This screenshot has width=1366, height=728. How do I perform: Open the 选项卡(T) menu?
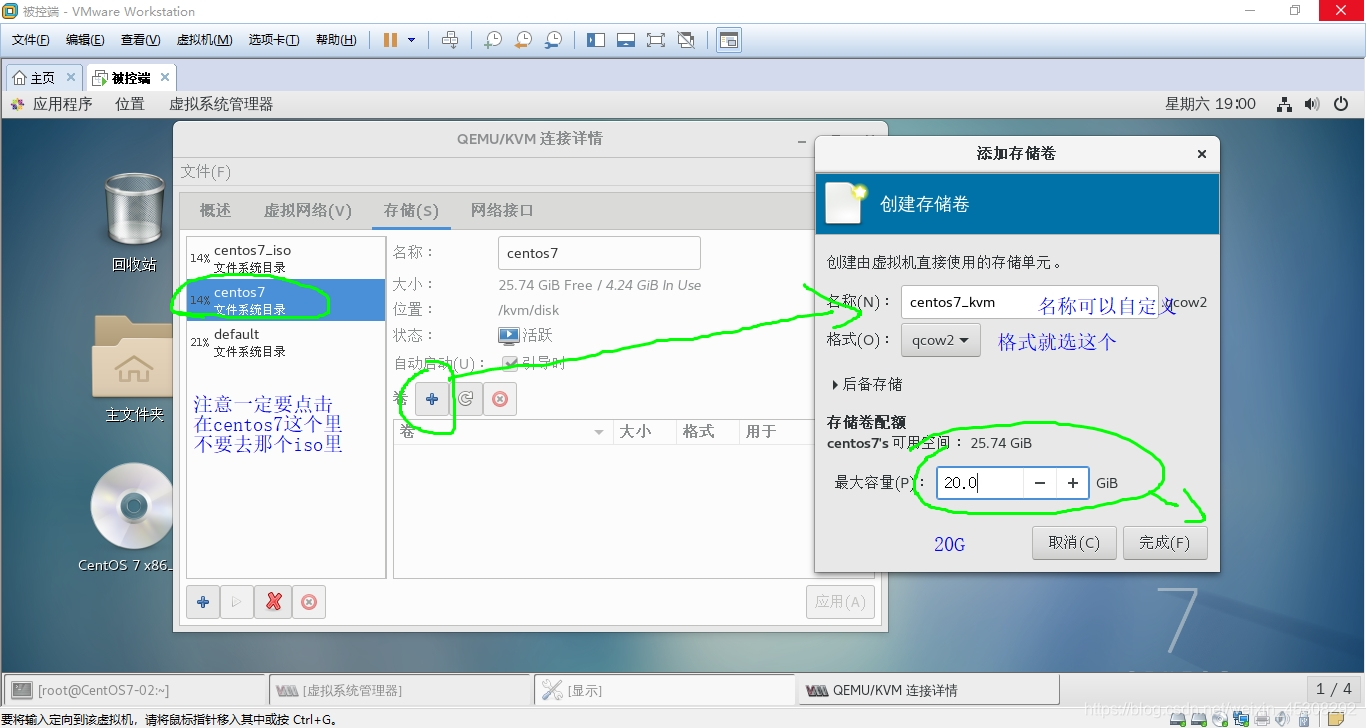pyautogui.click(x=274, y=40)
